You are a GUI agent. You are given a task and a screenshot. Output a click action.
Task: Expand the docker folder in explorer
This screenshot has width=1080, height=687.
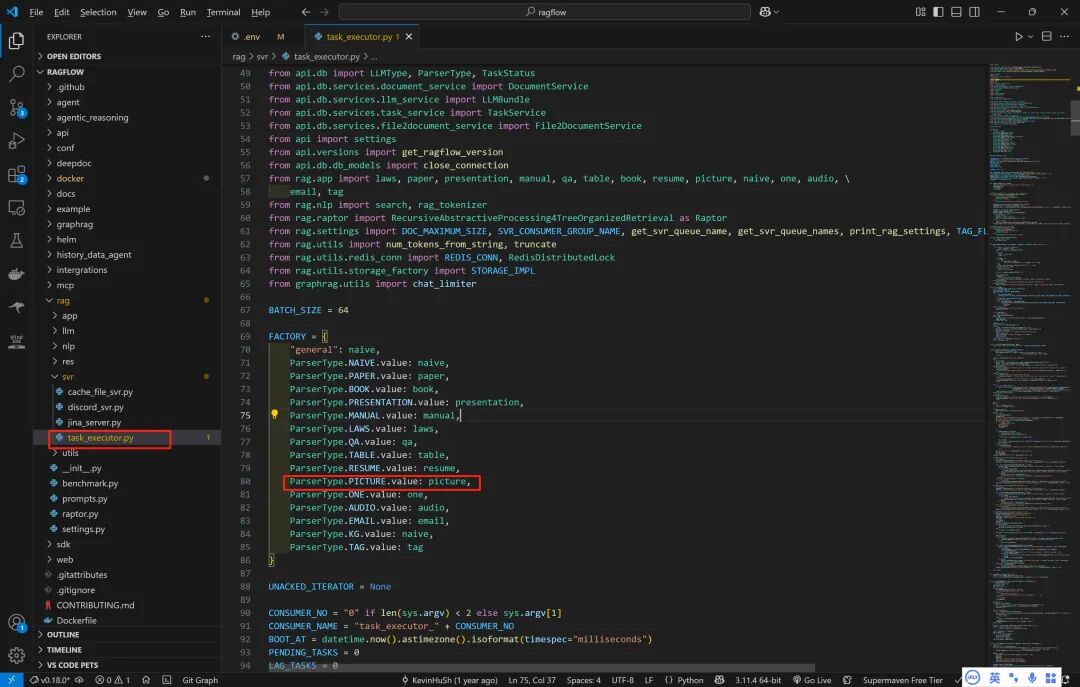click(x=70, y=178)
